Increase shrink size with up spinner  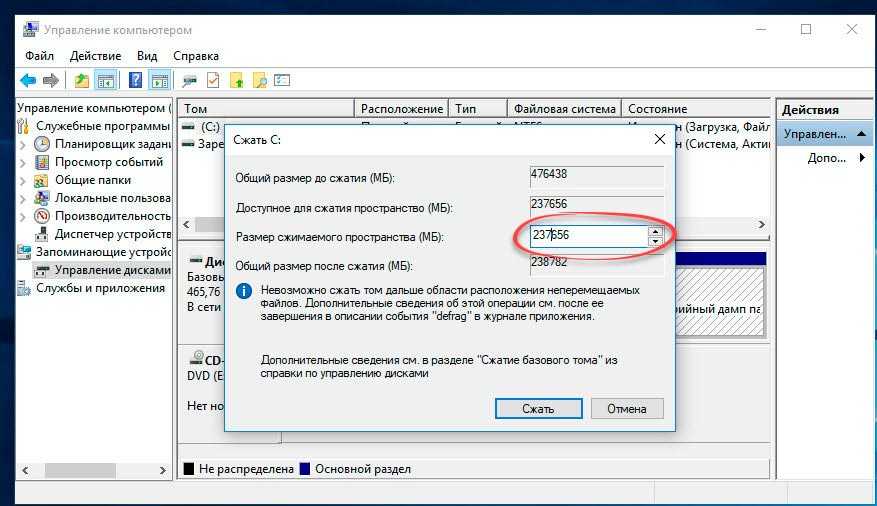tap(656, 231)
